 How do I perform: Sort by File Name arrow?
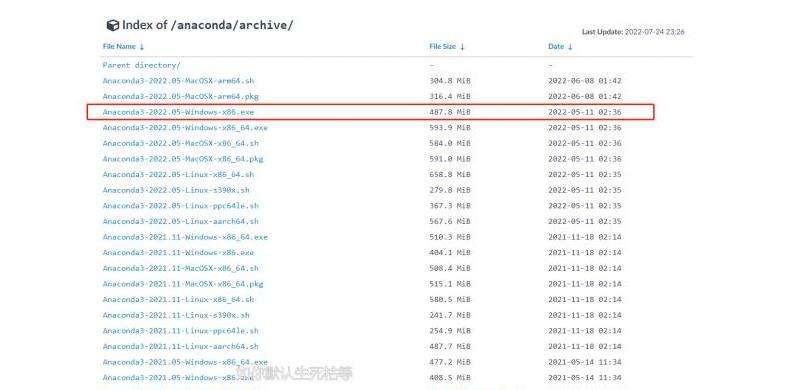(142, 46)
